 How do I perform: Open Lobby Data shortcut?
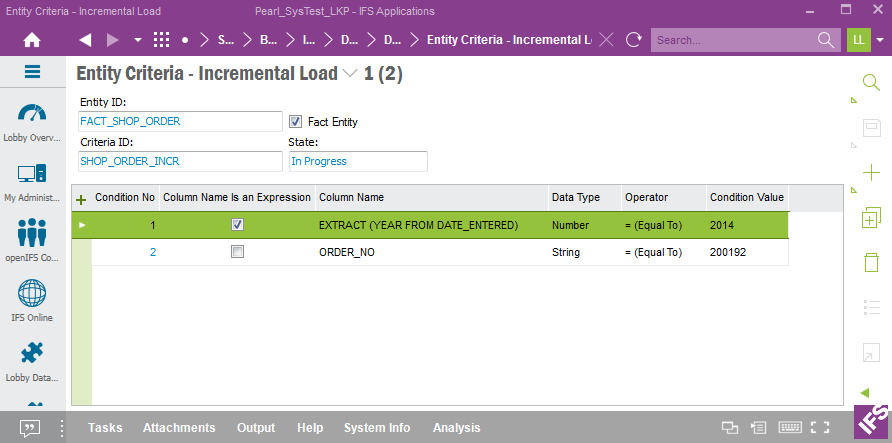[x=32, y=362]
